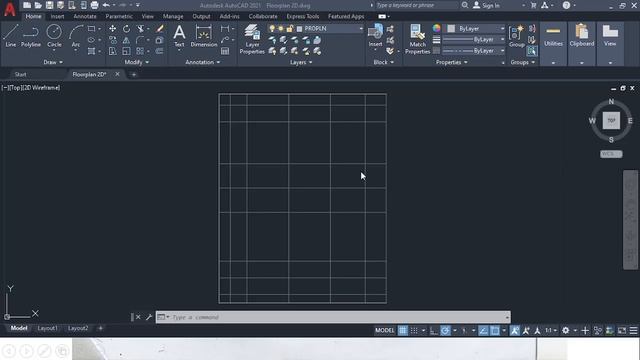Click the Offset tool icon
640x360 pixels.
coord(160,51)
